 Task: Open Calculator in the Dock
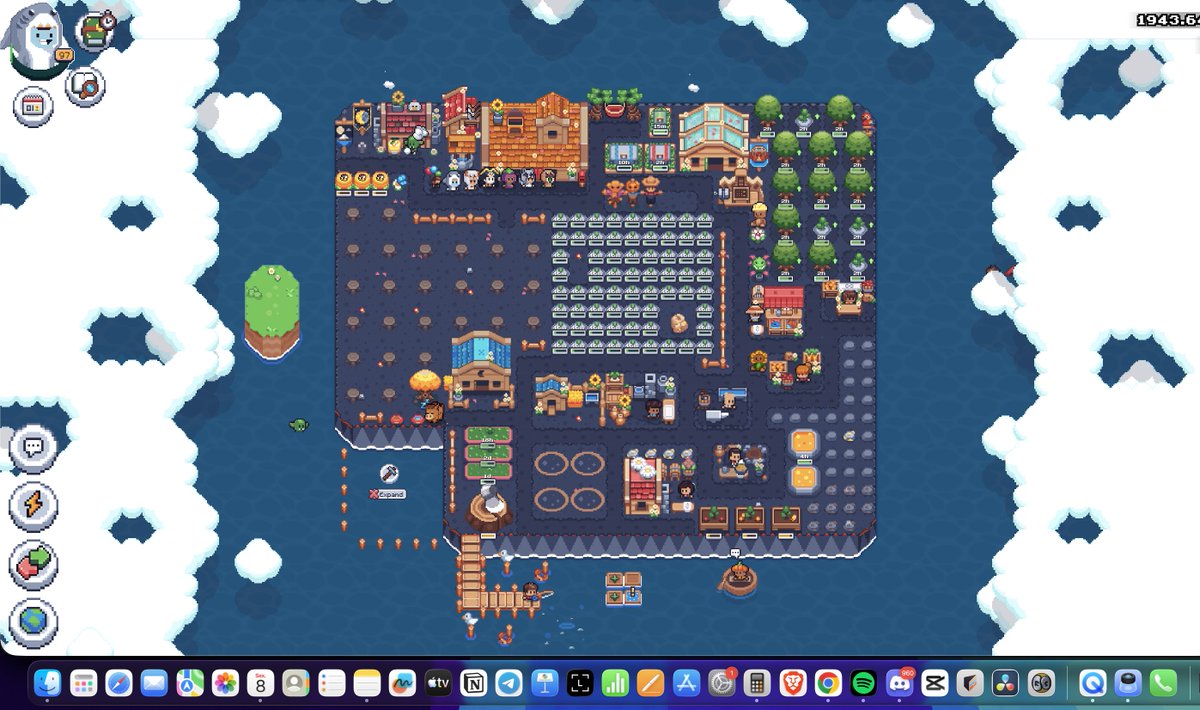click(757, 683)
